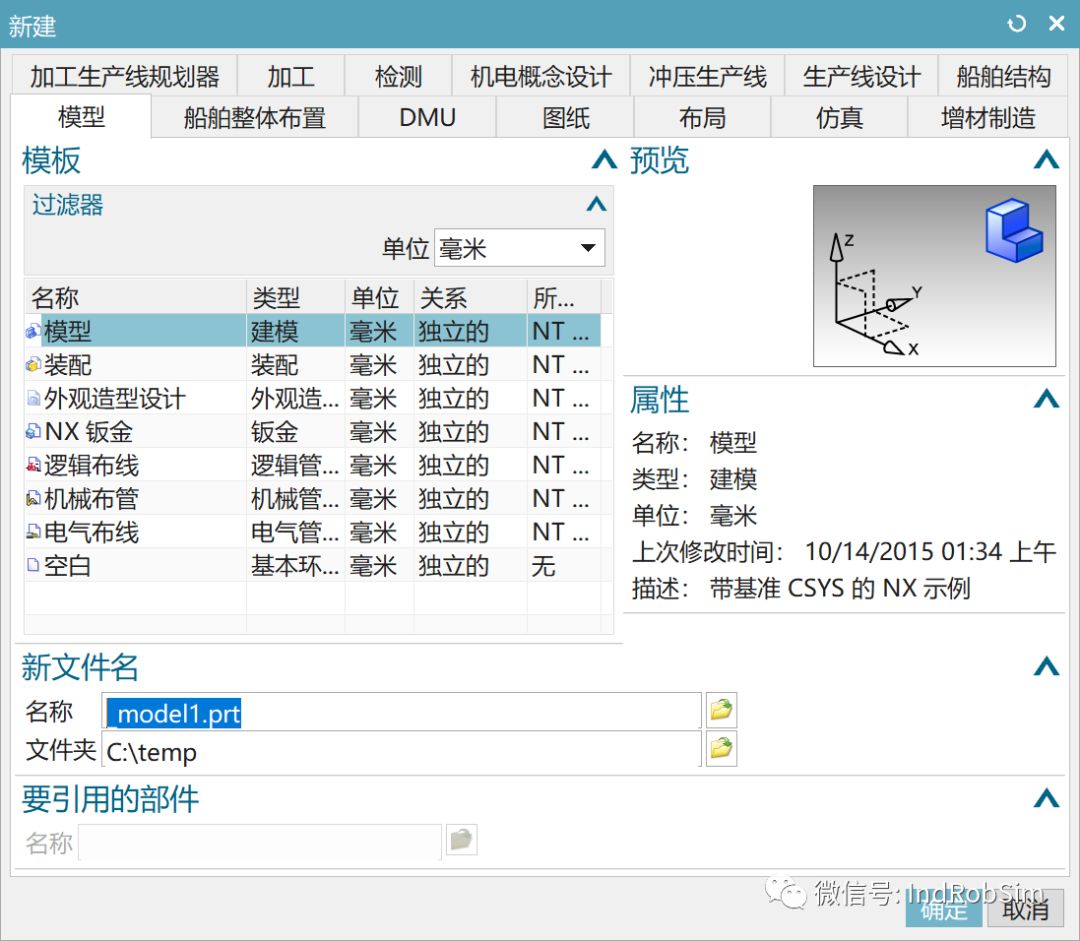Open the 单位 dropdown showing 毫米
Viewport: 1080px width, 941px height.
[588, 248]
